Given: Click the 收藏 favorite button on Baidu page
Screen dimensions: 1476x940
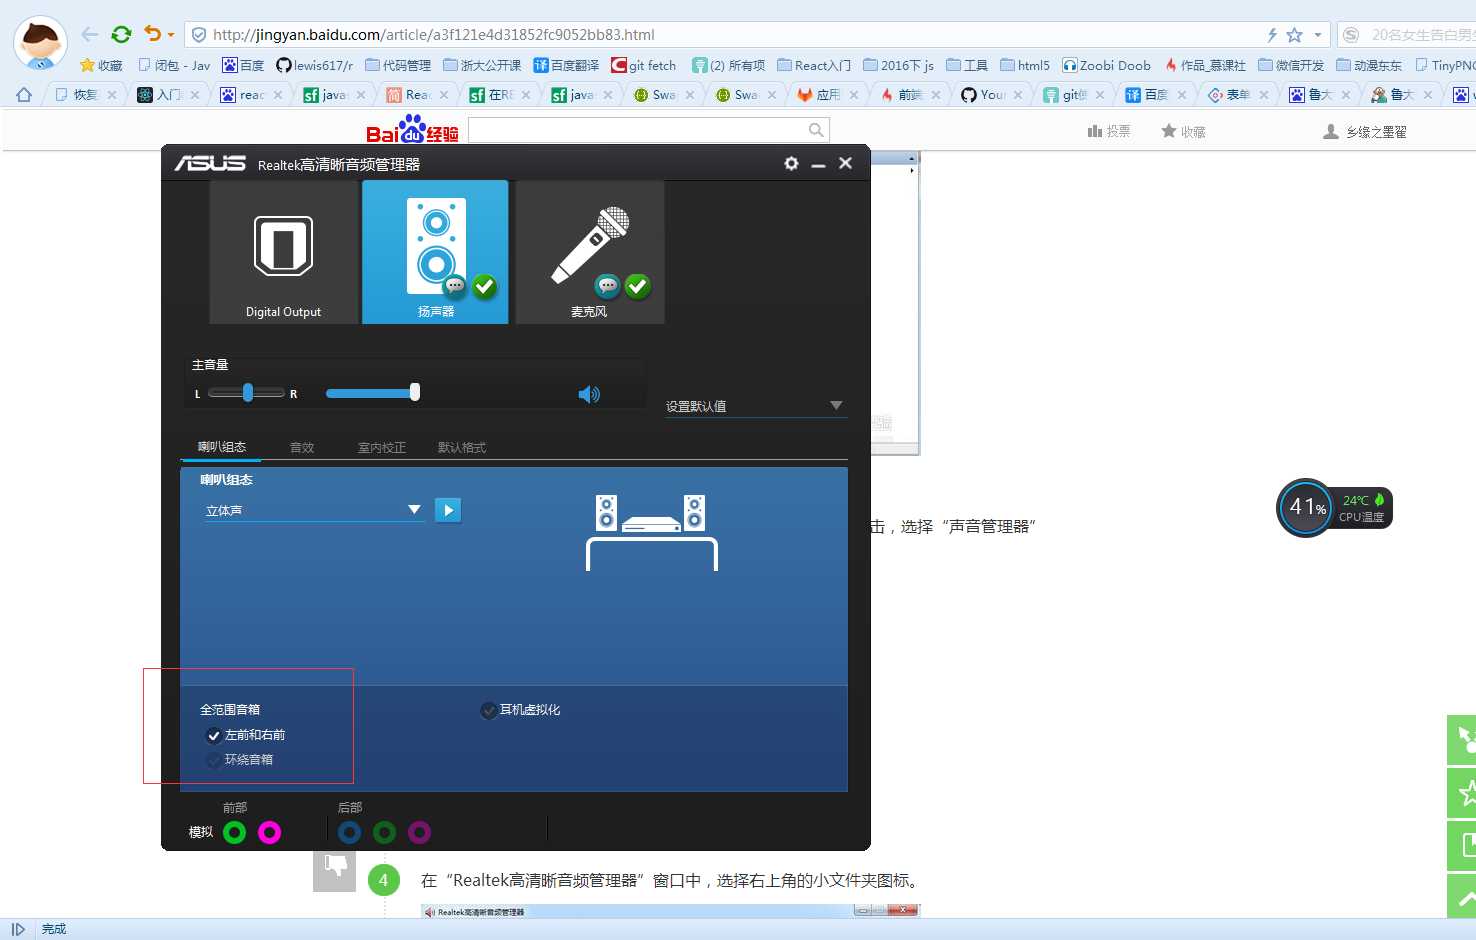Looking at the screenshot, I should [1183, 131].
